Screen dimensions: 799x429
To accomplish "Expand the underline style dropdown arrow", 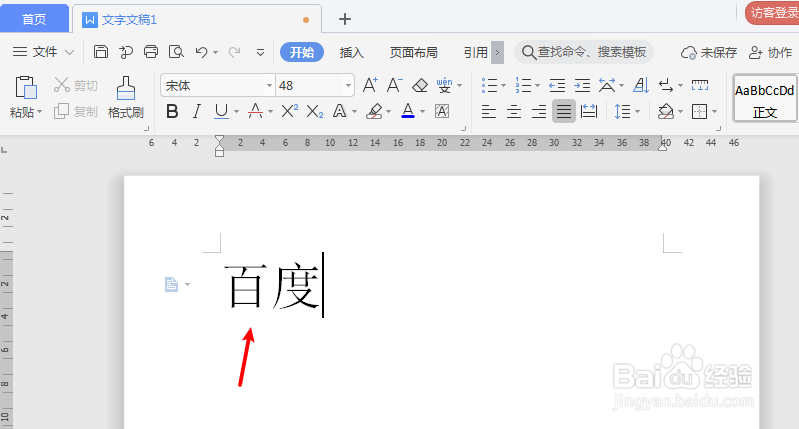I will point(236,111).
